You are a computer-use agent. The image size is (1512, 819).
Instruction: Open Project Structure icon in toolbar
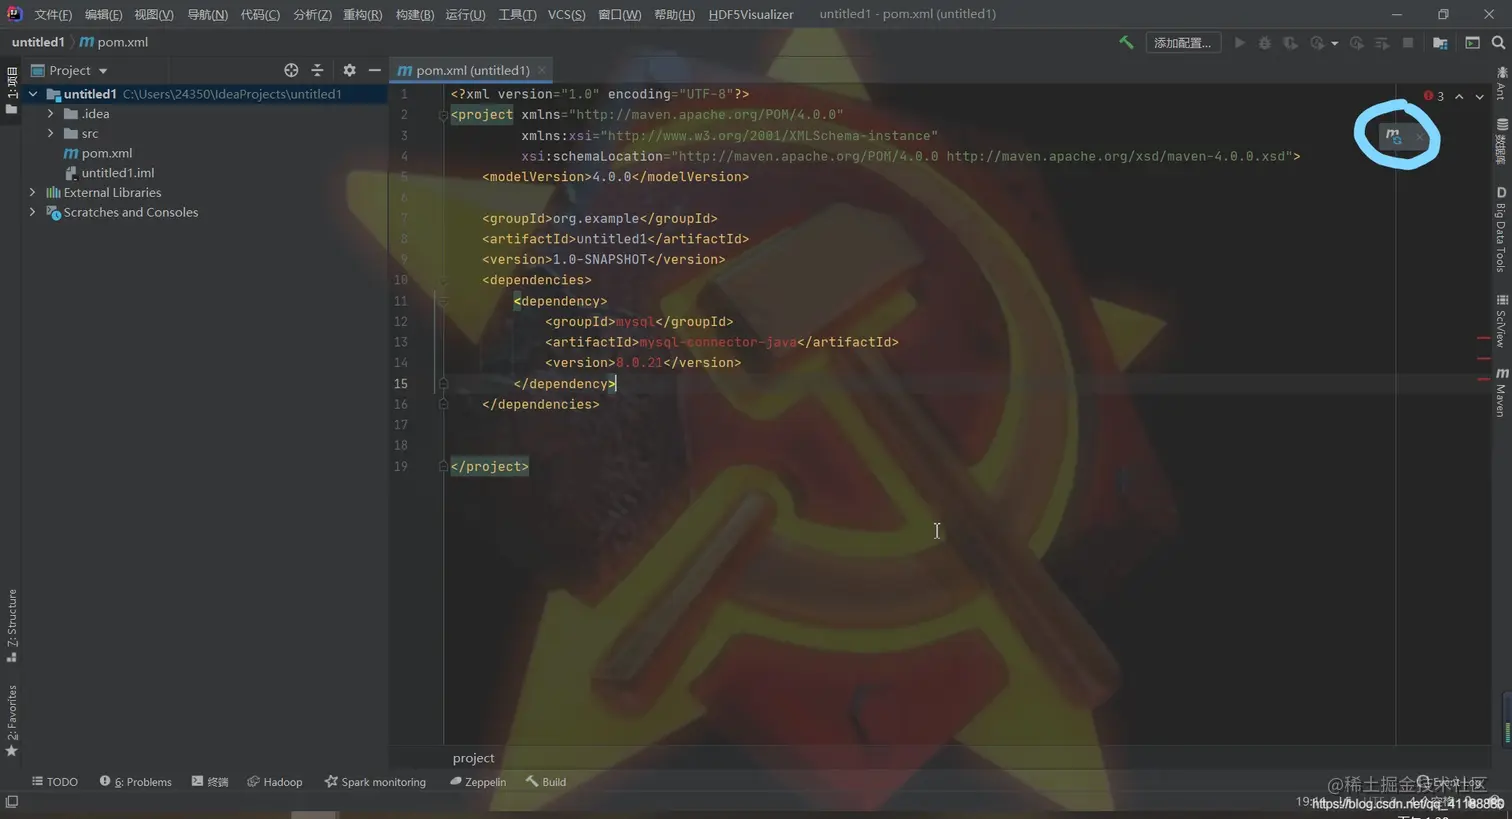(x=1440, y=43)
